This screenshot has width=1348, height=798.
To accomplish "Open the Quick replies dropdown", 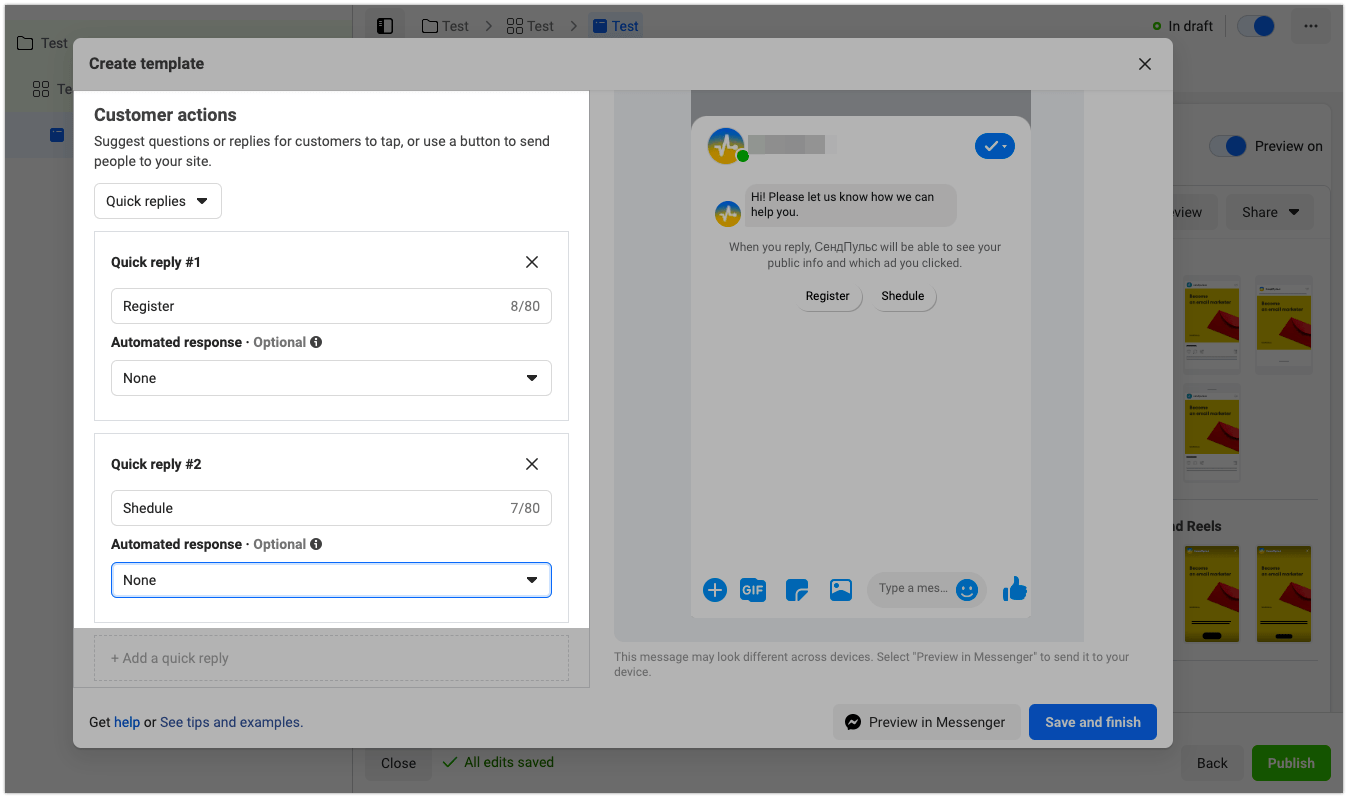I will tap(158, 201).
